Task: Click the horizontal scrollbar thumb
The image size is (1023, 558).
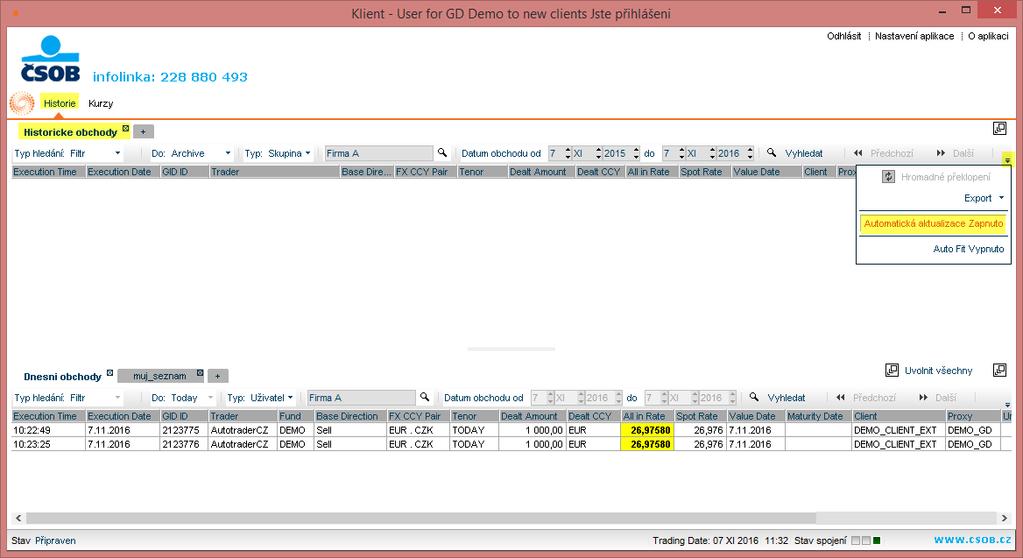Action: pyautogui.click(x=421, y=518)
